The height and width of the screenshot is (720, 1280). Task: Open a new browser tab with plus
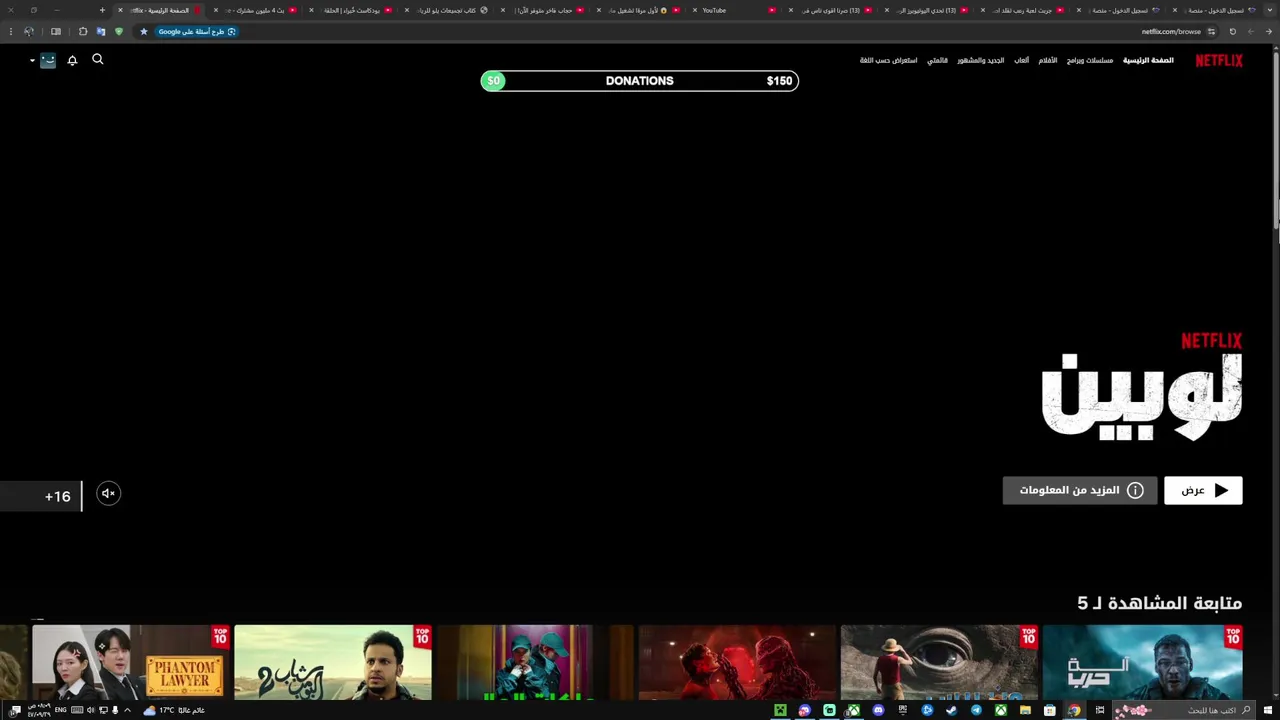(102, 10)
